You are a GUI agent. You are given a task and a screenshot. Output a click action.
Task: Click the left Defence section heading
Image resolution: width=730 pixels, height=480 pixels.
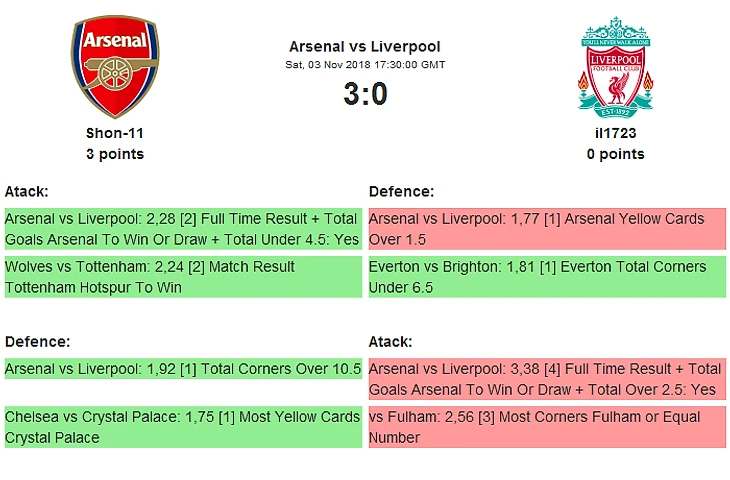37,341
